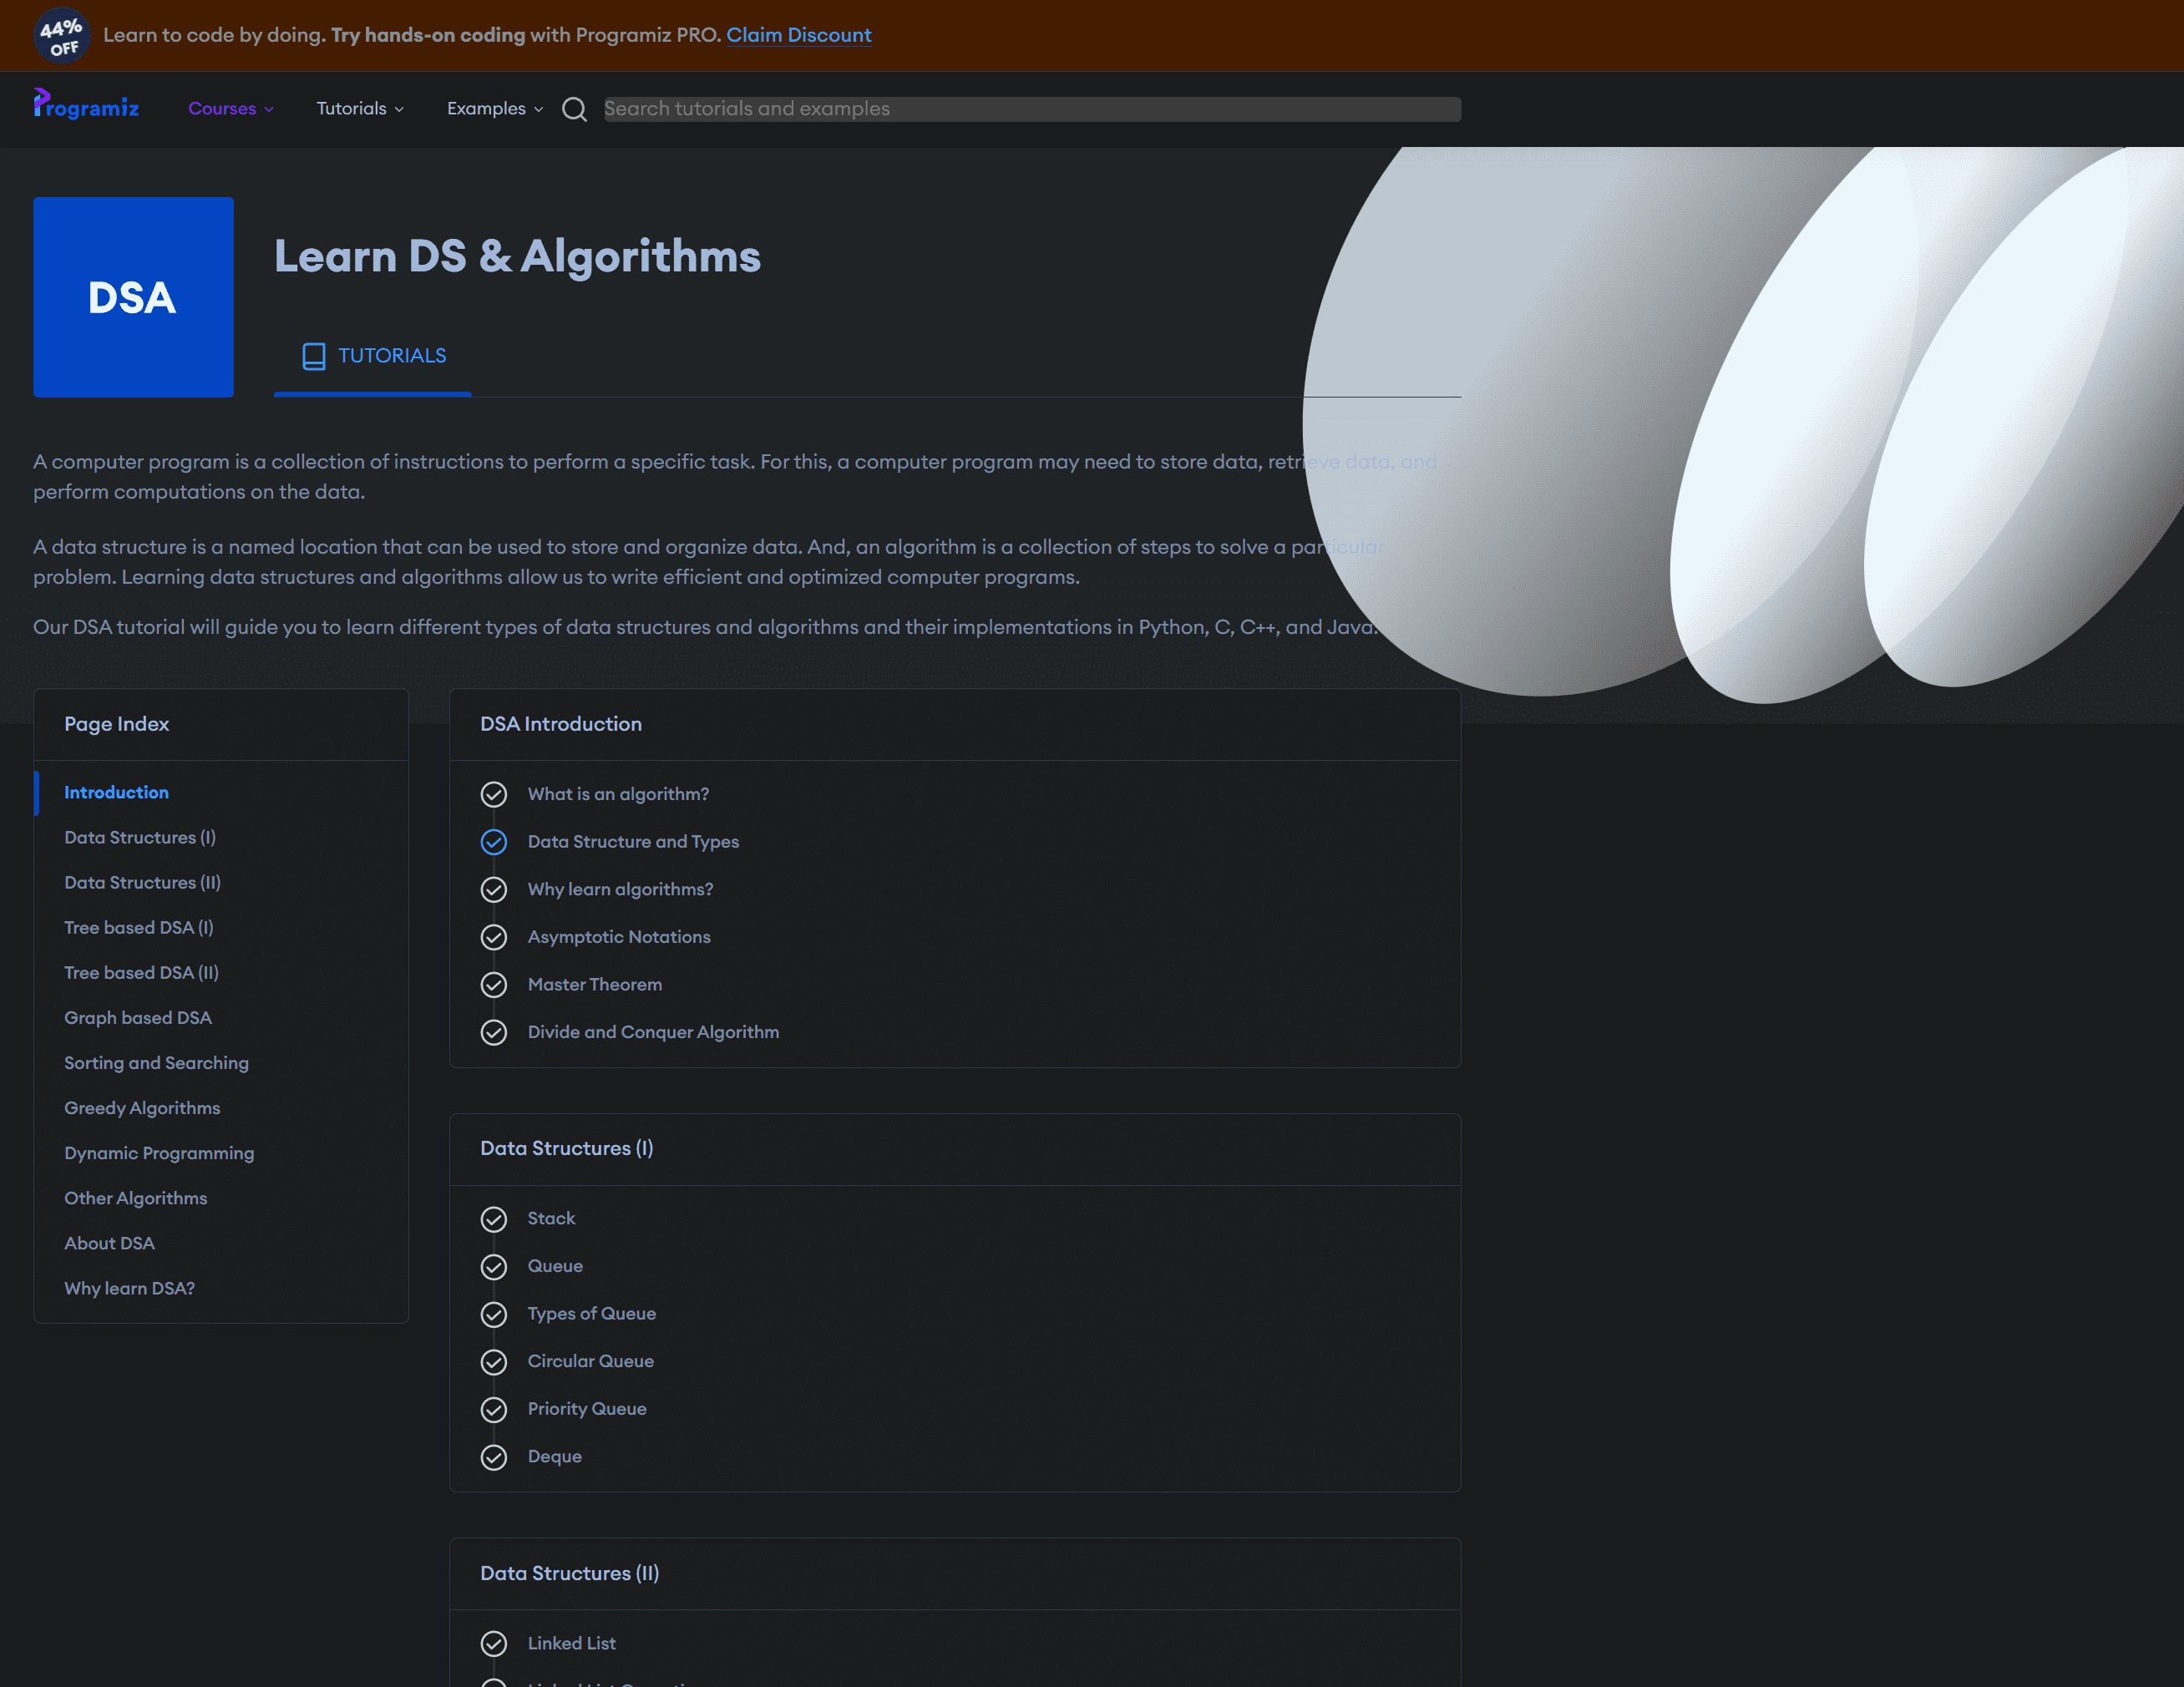Open the Priority Queue tutorial
The image size is (2184, 1687).
(587, 1409)
